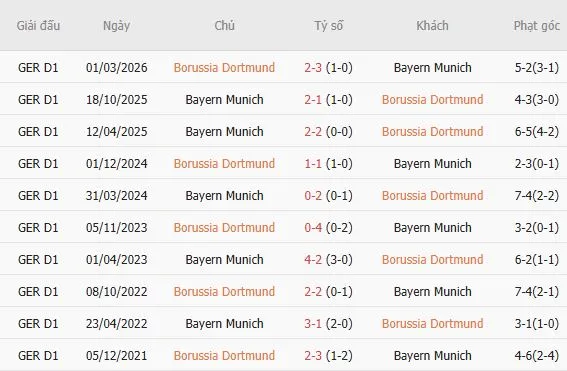The height and width of the screenshot is (371, 567).
Task: Open corner stats 7-4(2-2) on 31/03/2024
Action: tap(537, 196)
